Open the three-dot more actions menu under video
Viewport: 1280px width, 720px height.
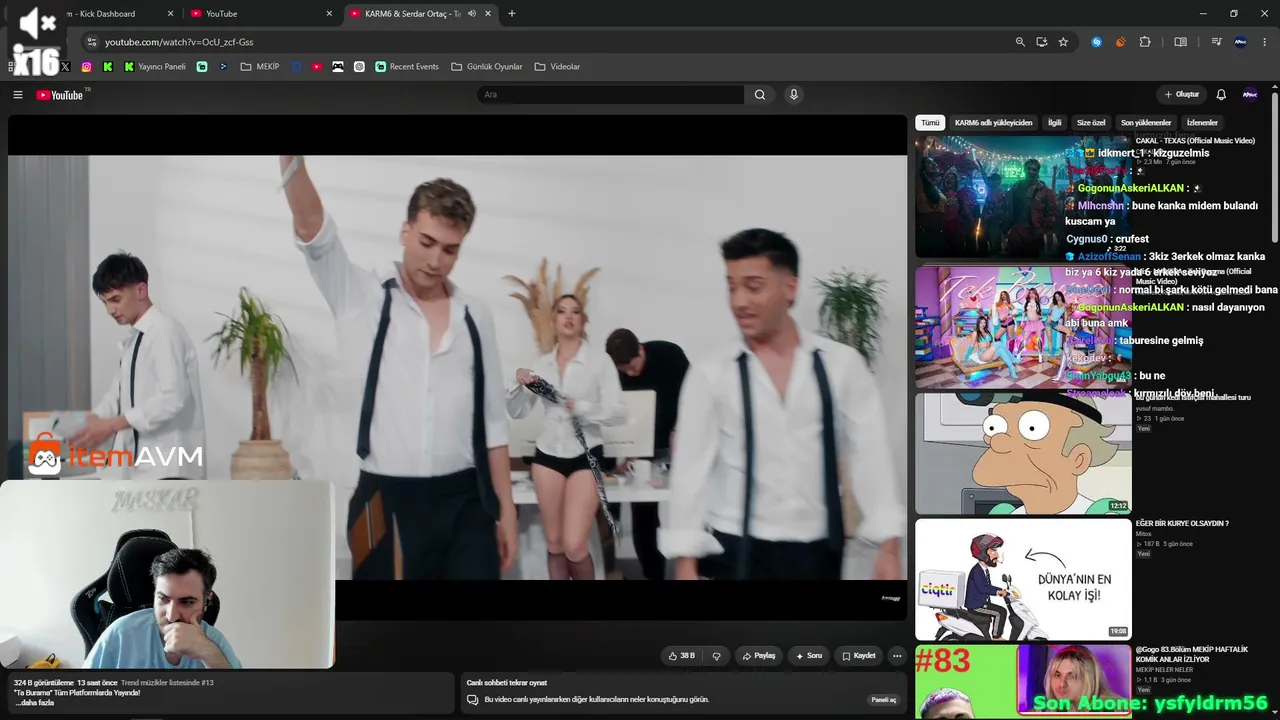tap(897, 656)
